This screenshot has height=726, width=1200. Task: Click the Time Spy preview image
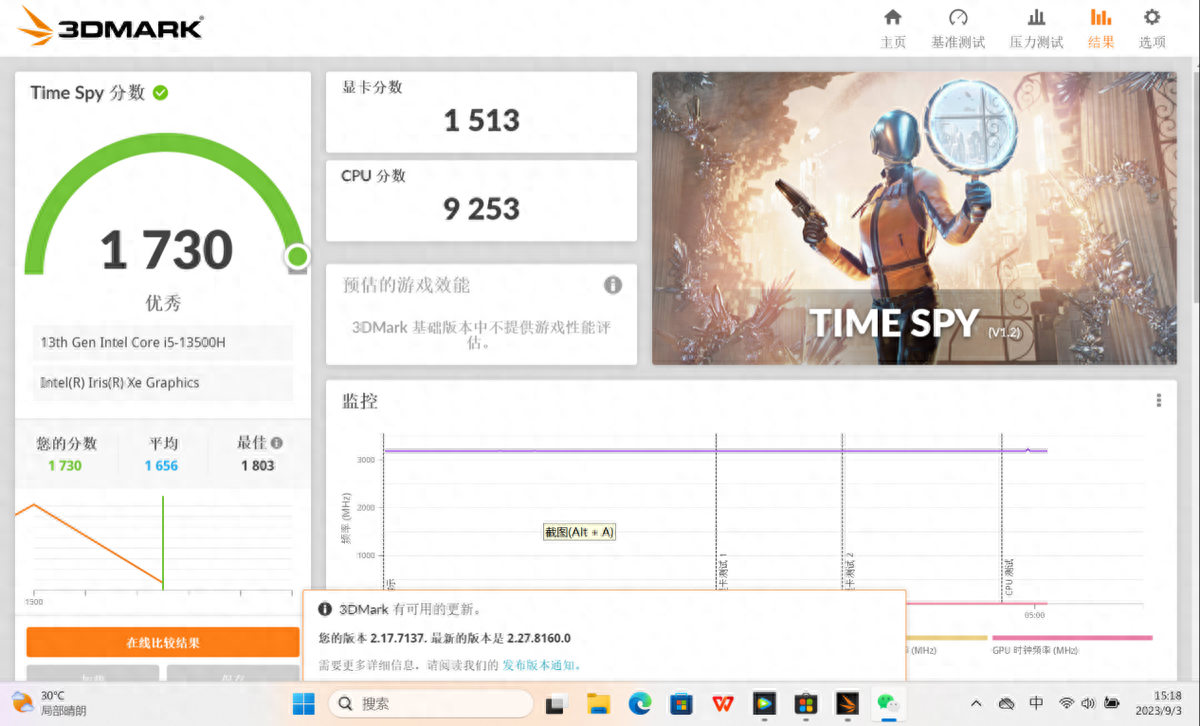click(914, 218)
